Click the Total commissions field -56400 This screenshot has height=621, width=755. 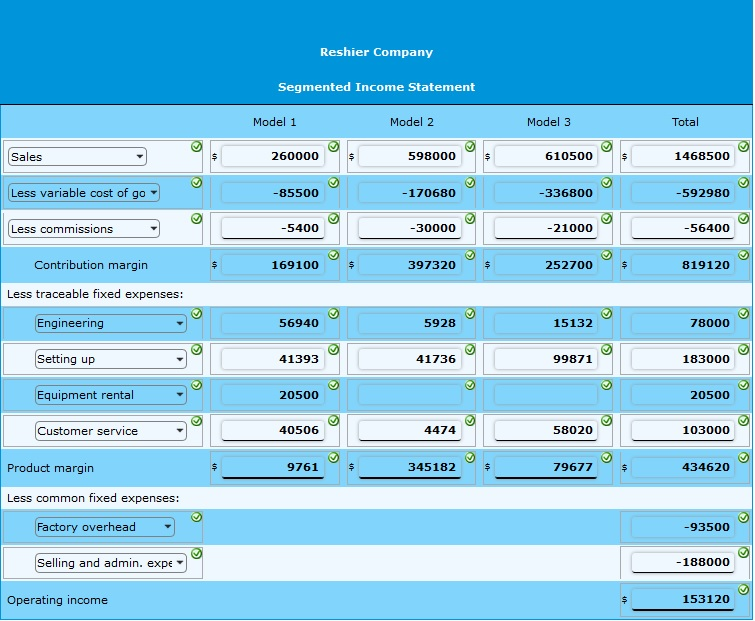[683, 228]
